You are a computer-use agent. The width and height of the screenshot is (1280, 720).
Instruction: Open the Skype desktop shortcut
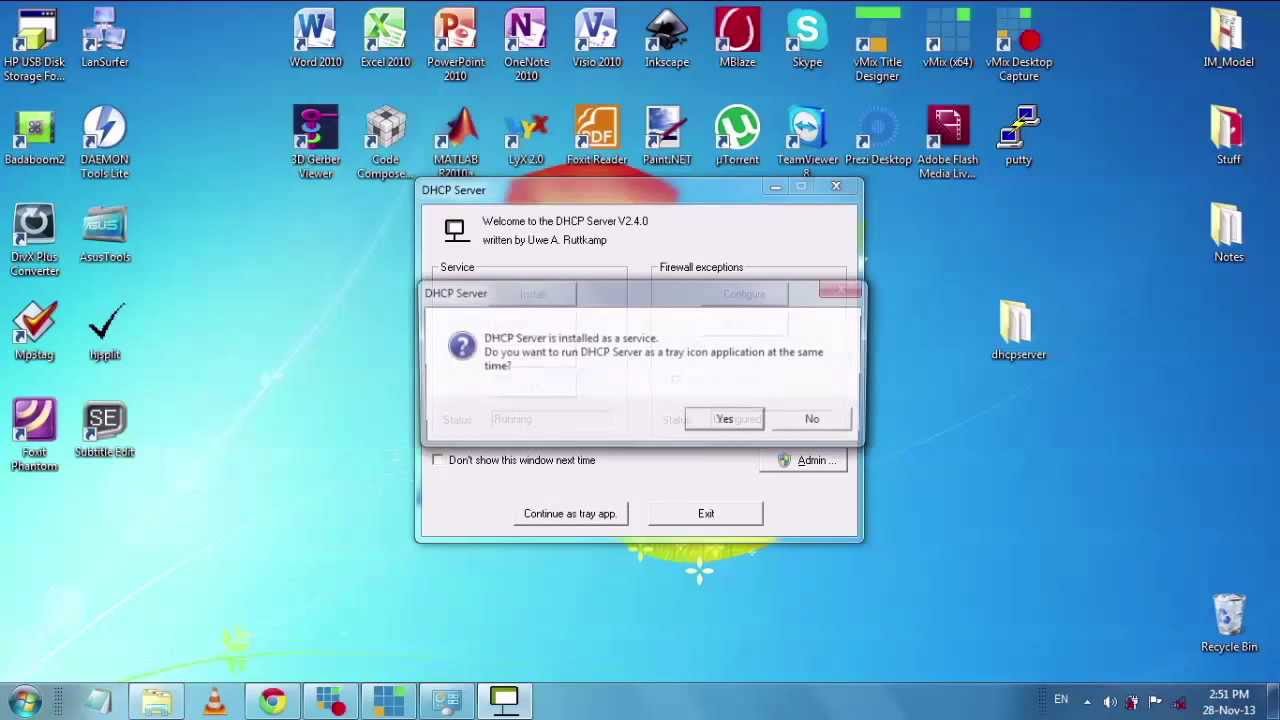coord(807,38)
